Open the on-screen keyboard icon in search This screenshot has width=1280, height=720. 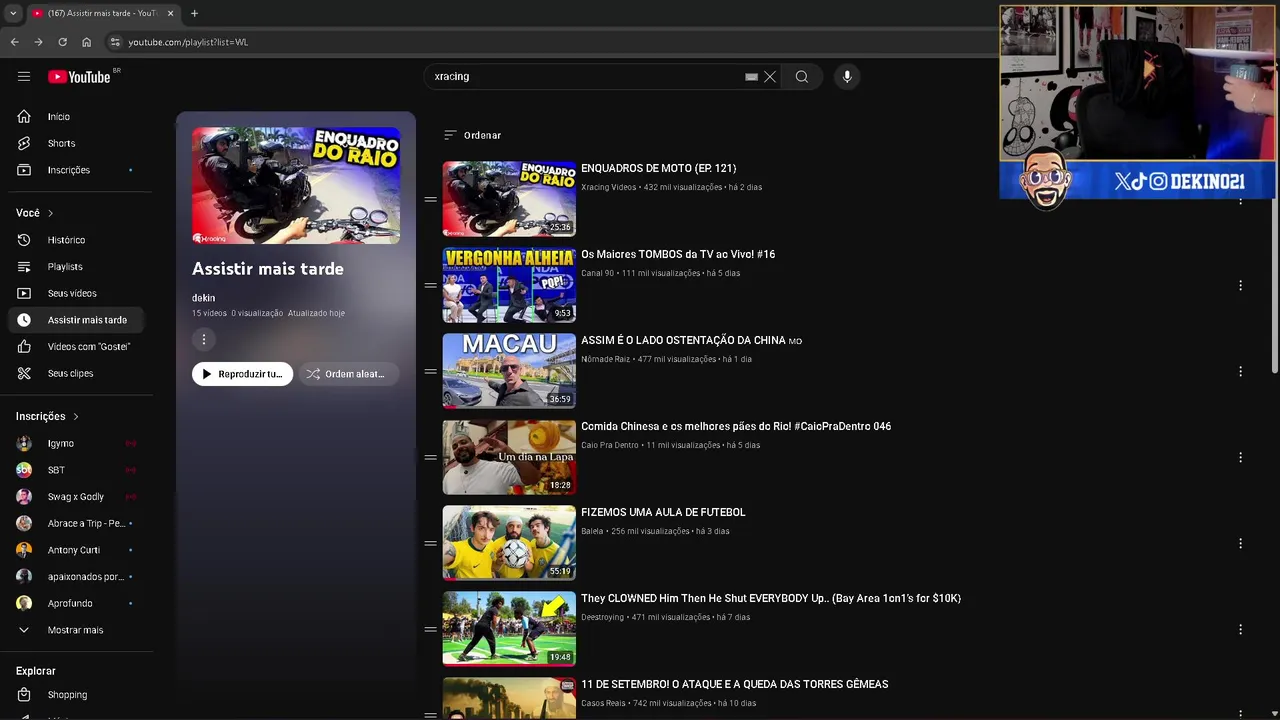[x=751, y=77]
